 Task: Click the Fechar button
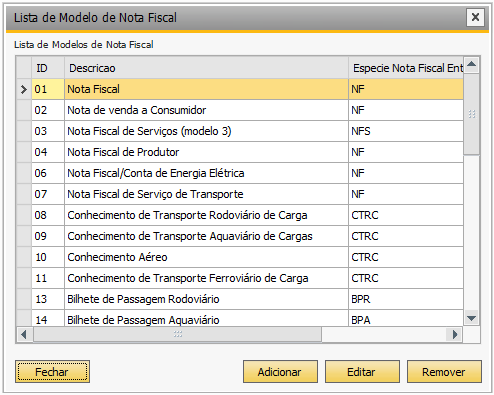(52, 372)
